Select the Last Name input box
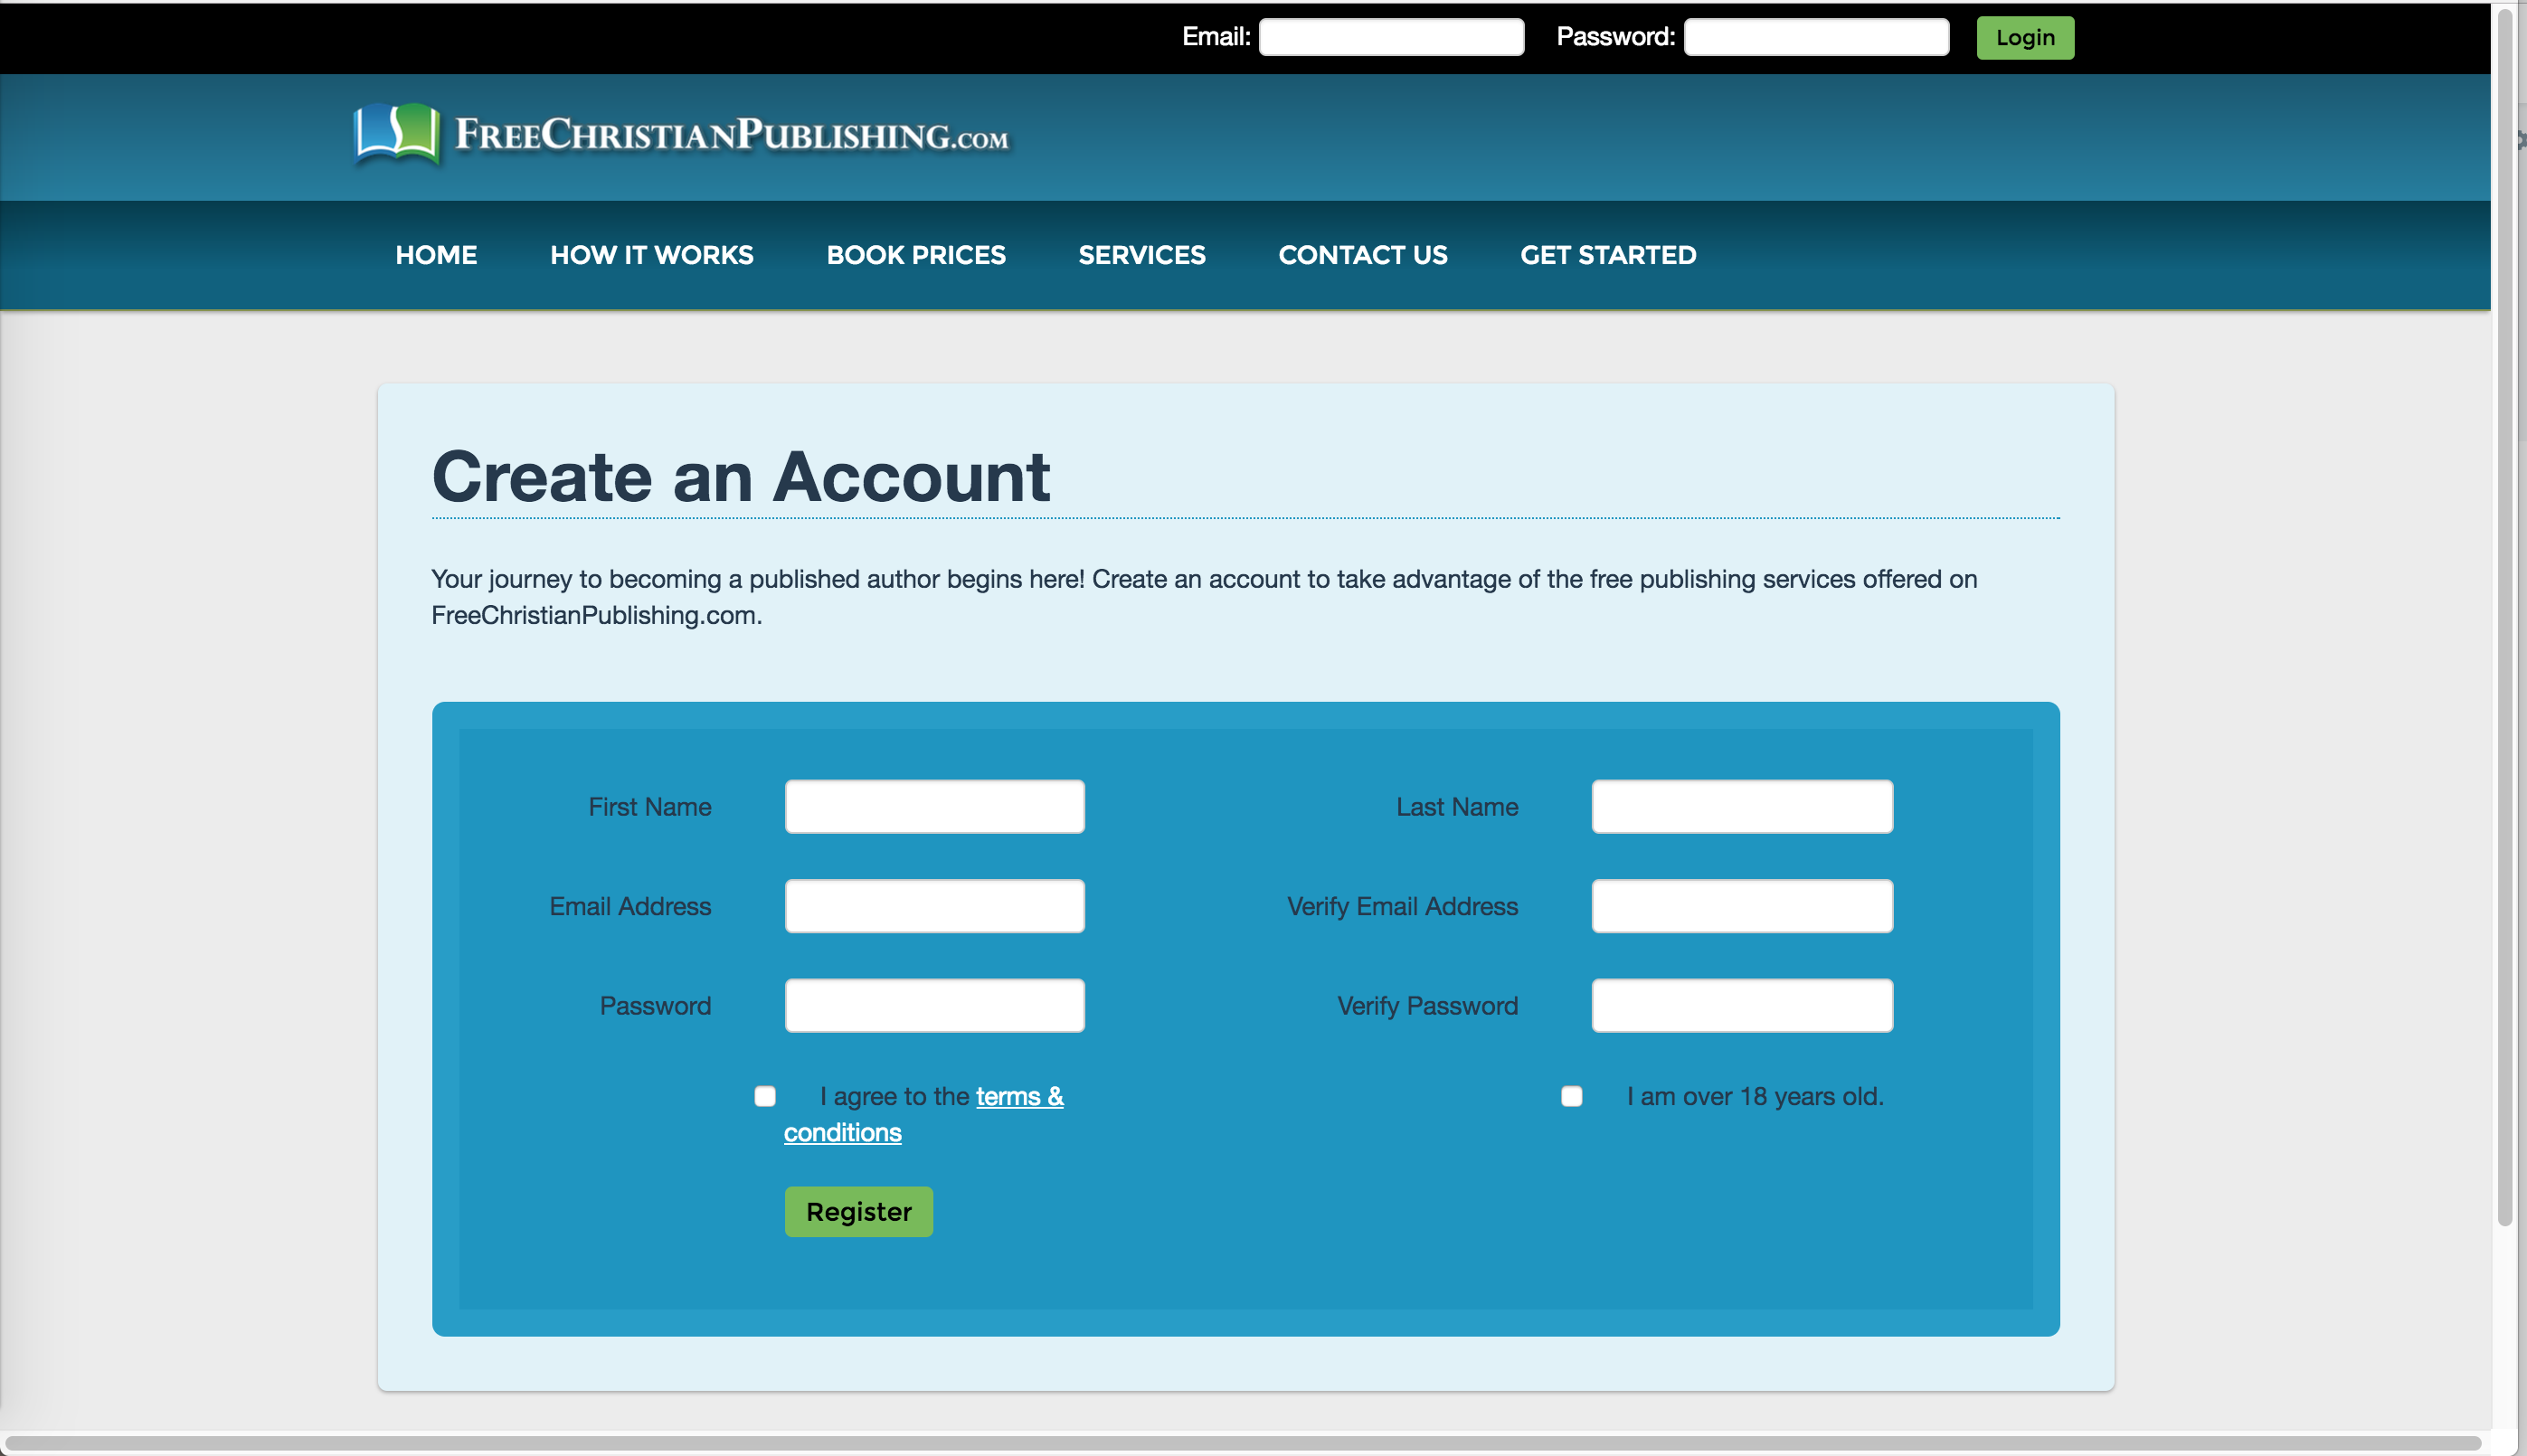The width and height of the screenshot is (2527, 1456). tap(1741, 806)
